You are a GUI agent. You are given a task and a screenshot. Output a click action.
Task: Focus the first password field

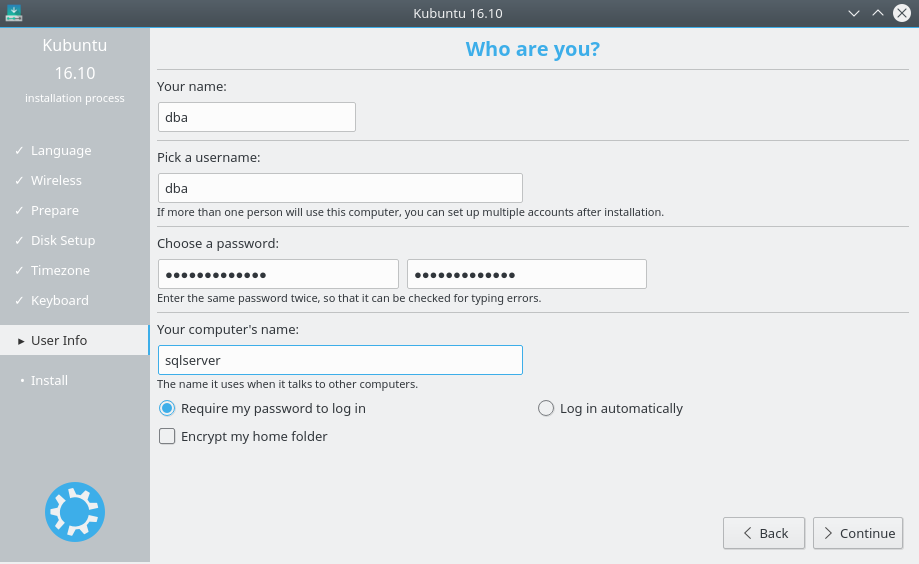pos(278,274)
